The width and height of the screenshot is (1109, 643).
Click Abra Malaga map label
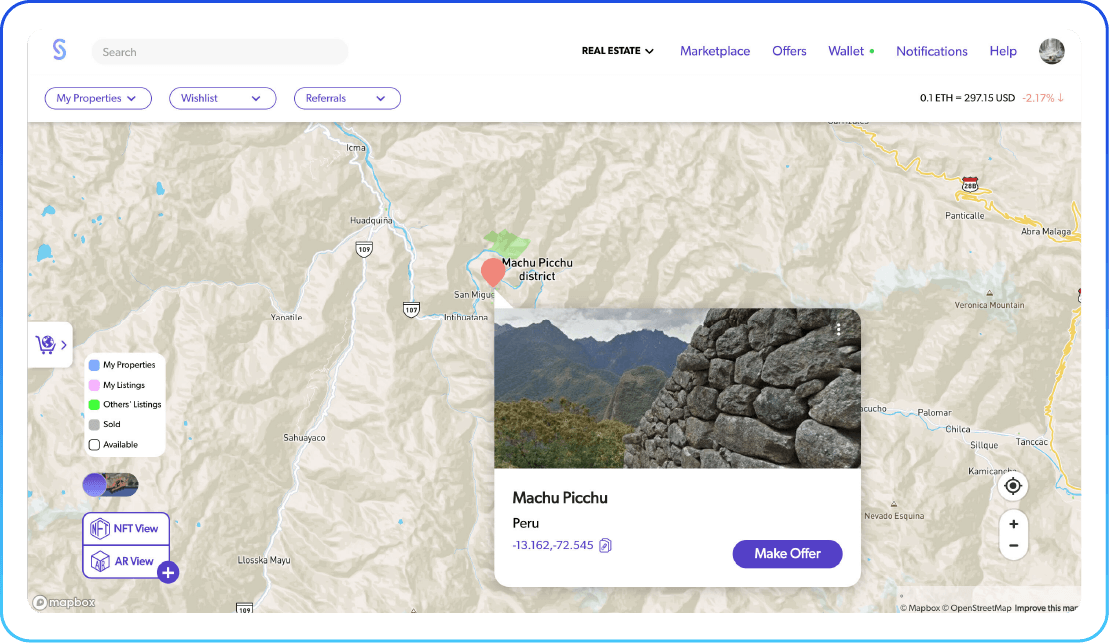point(1045,231)
